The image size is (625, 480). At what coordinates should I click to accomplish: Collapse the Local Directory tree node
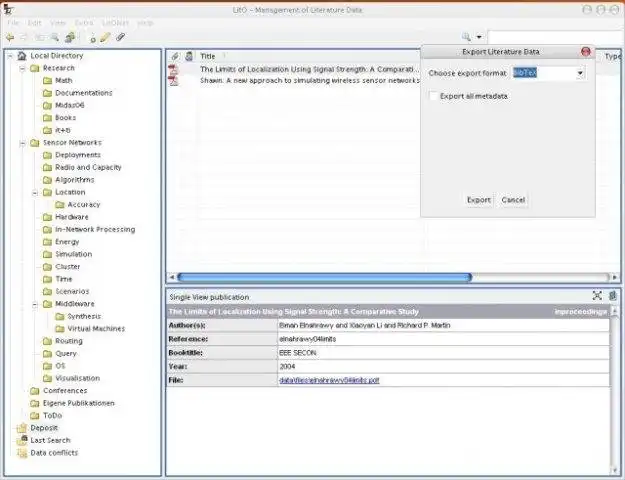(10, 56)
